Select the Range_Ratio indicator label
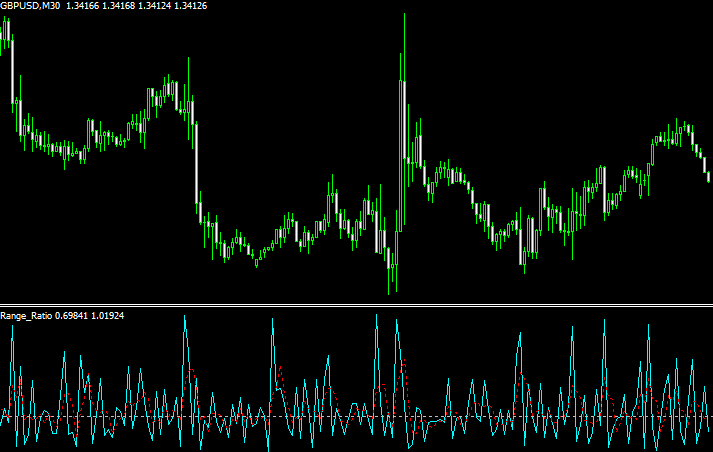Viewport: 713px width, 452px height. click(26, 316)
